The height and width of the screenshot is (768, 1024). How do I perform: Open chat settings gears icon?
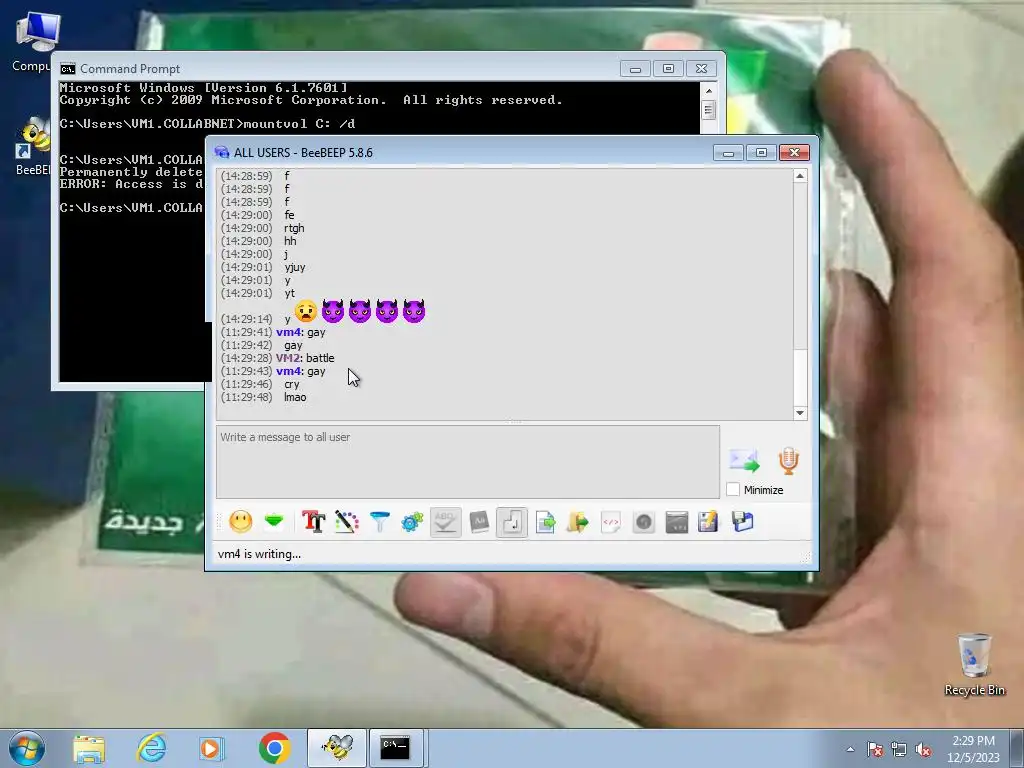(x=412, y=522)
